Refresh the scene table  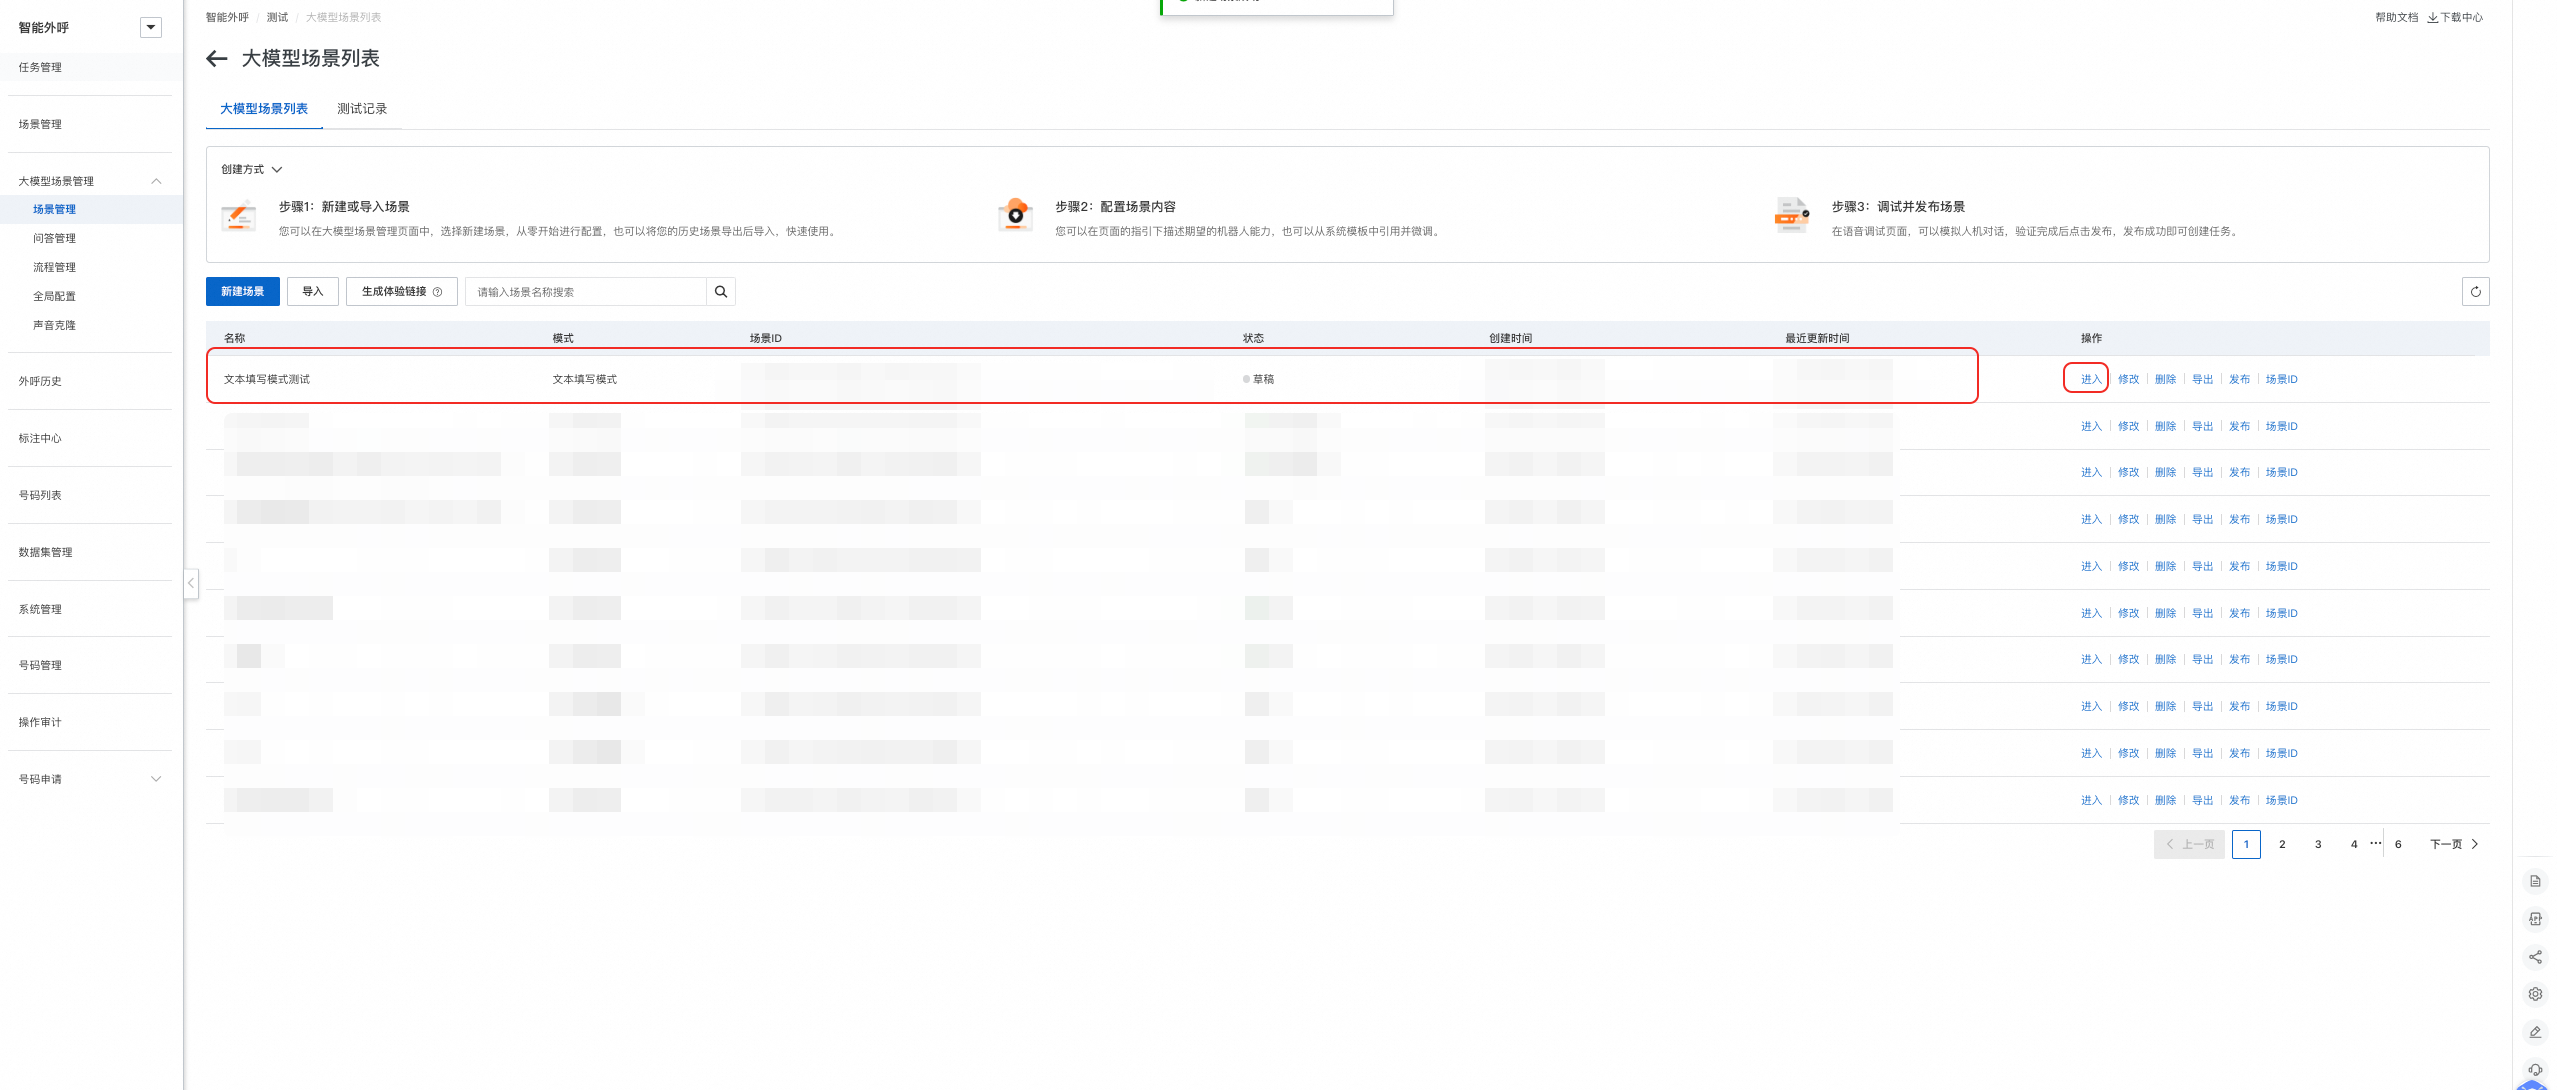click(x=2475, y=292)
